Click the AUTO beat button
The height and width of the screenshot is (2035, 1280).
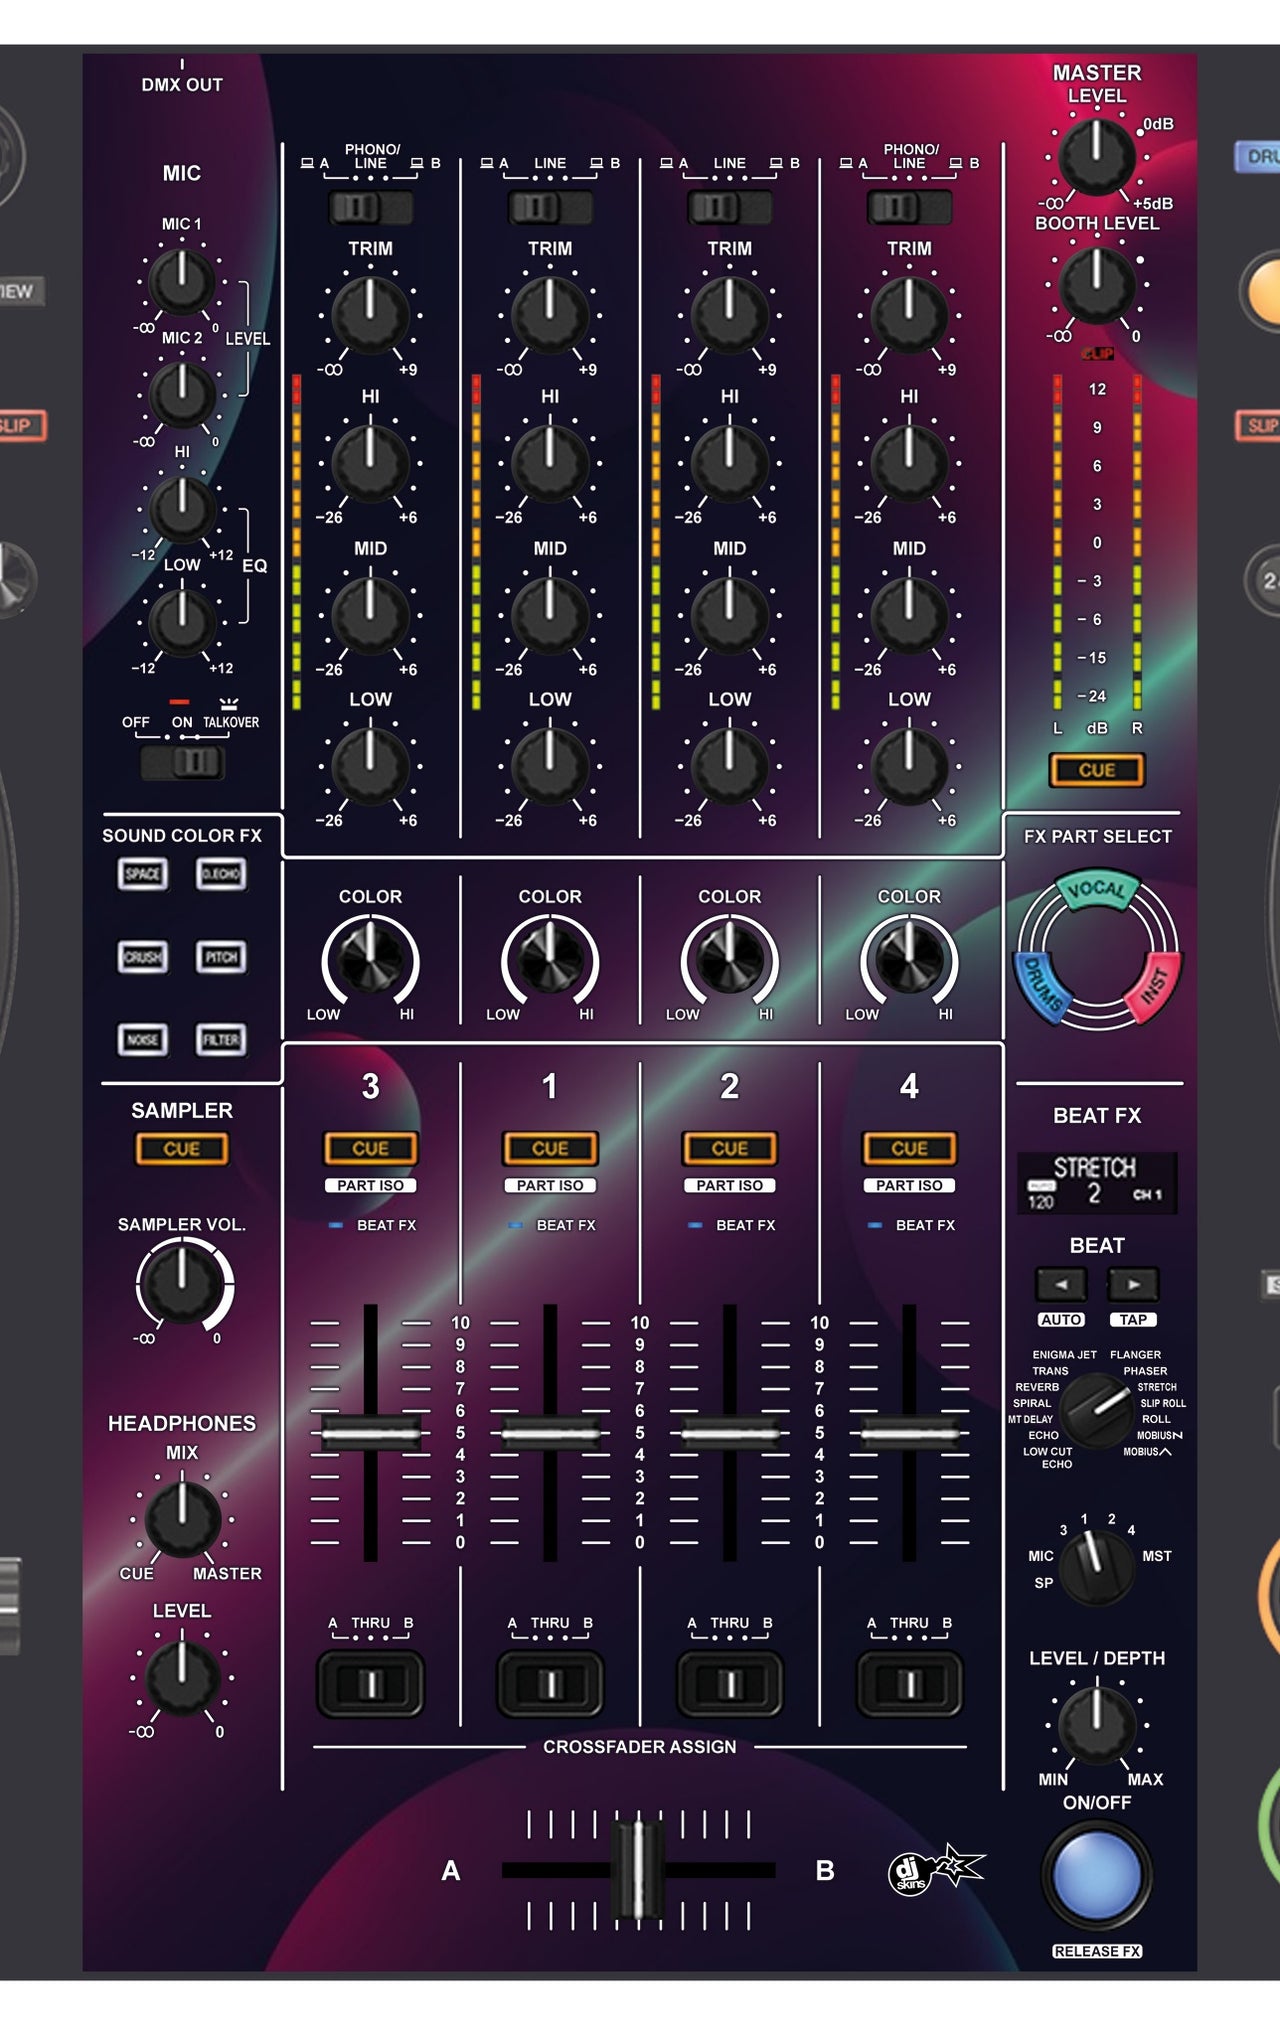(x=1061, y=1320)
